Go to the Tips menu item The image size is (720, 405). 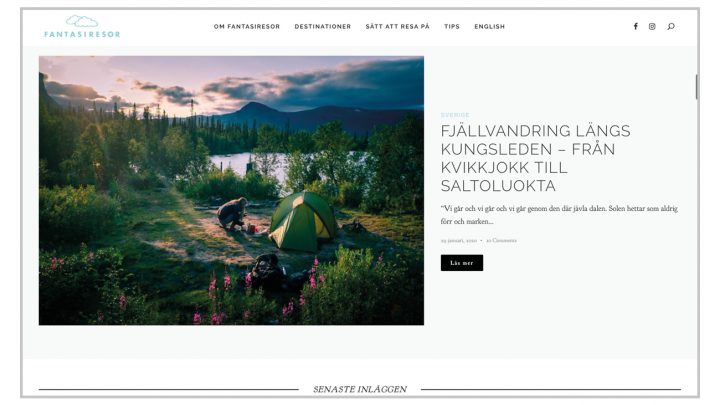[x=452, y=27]
